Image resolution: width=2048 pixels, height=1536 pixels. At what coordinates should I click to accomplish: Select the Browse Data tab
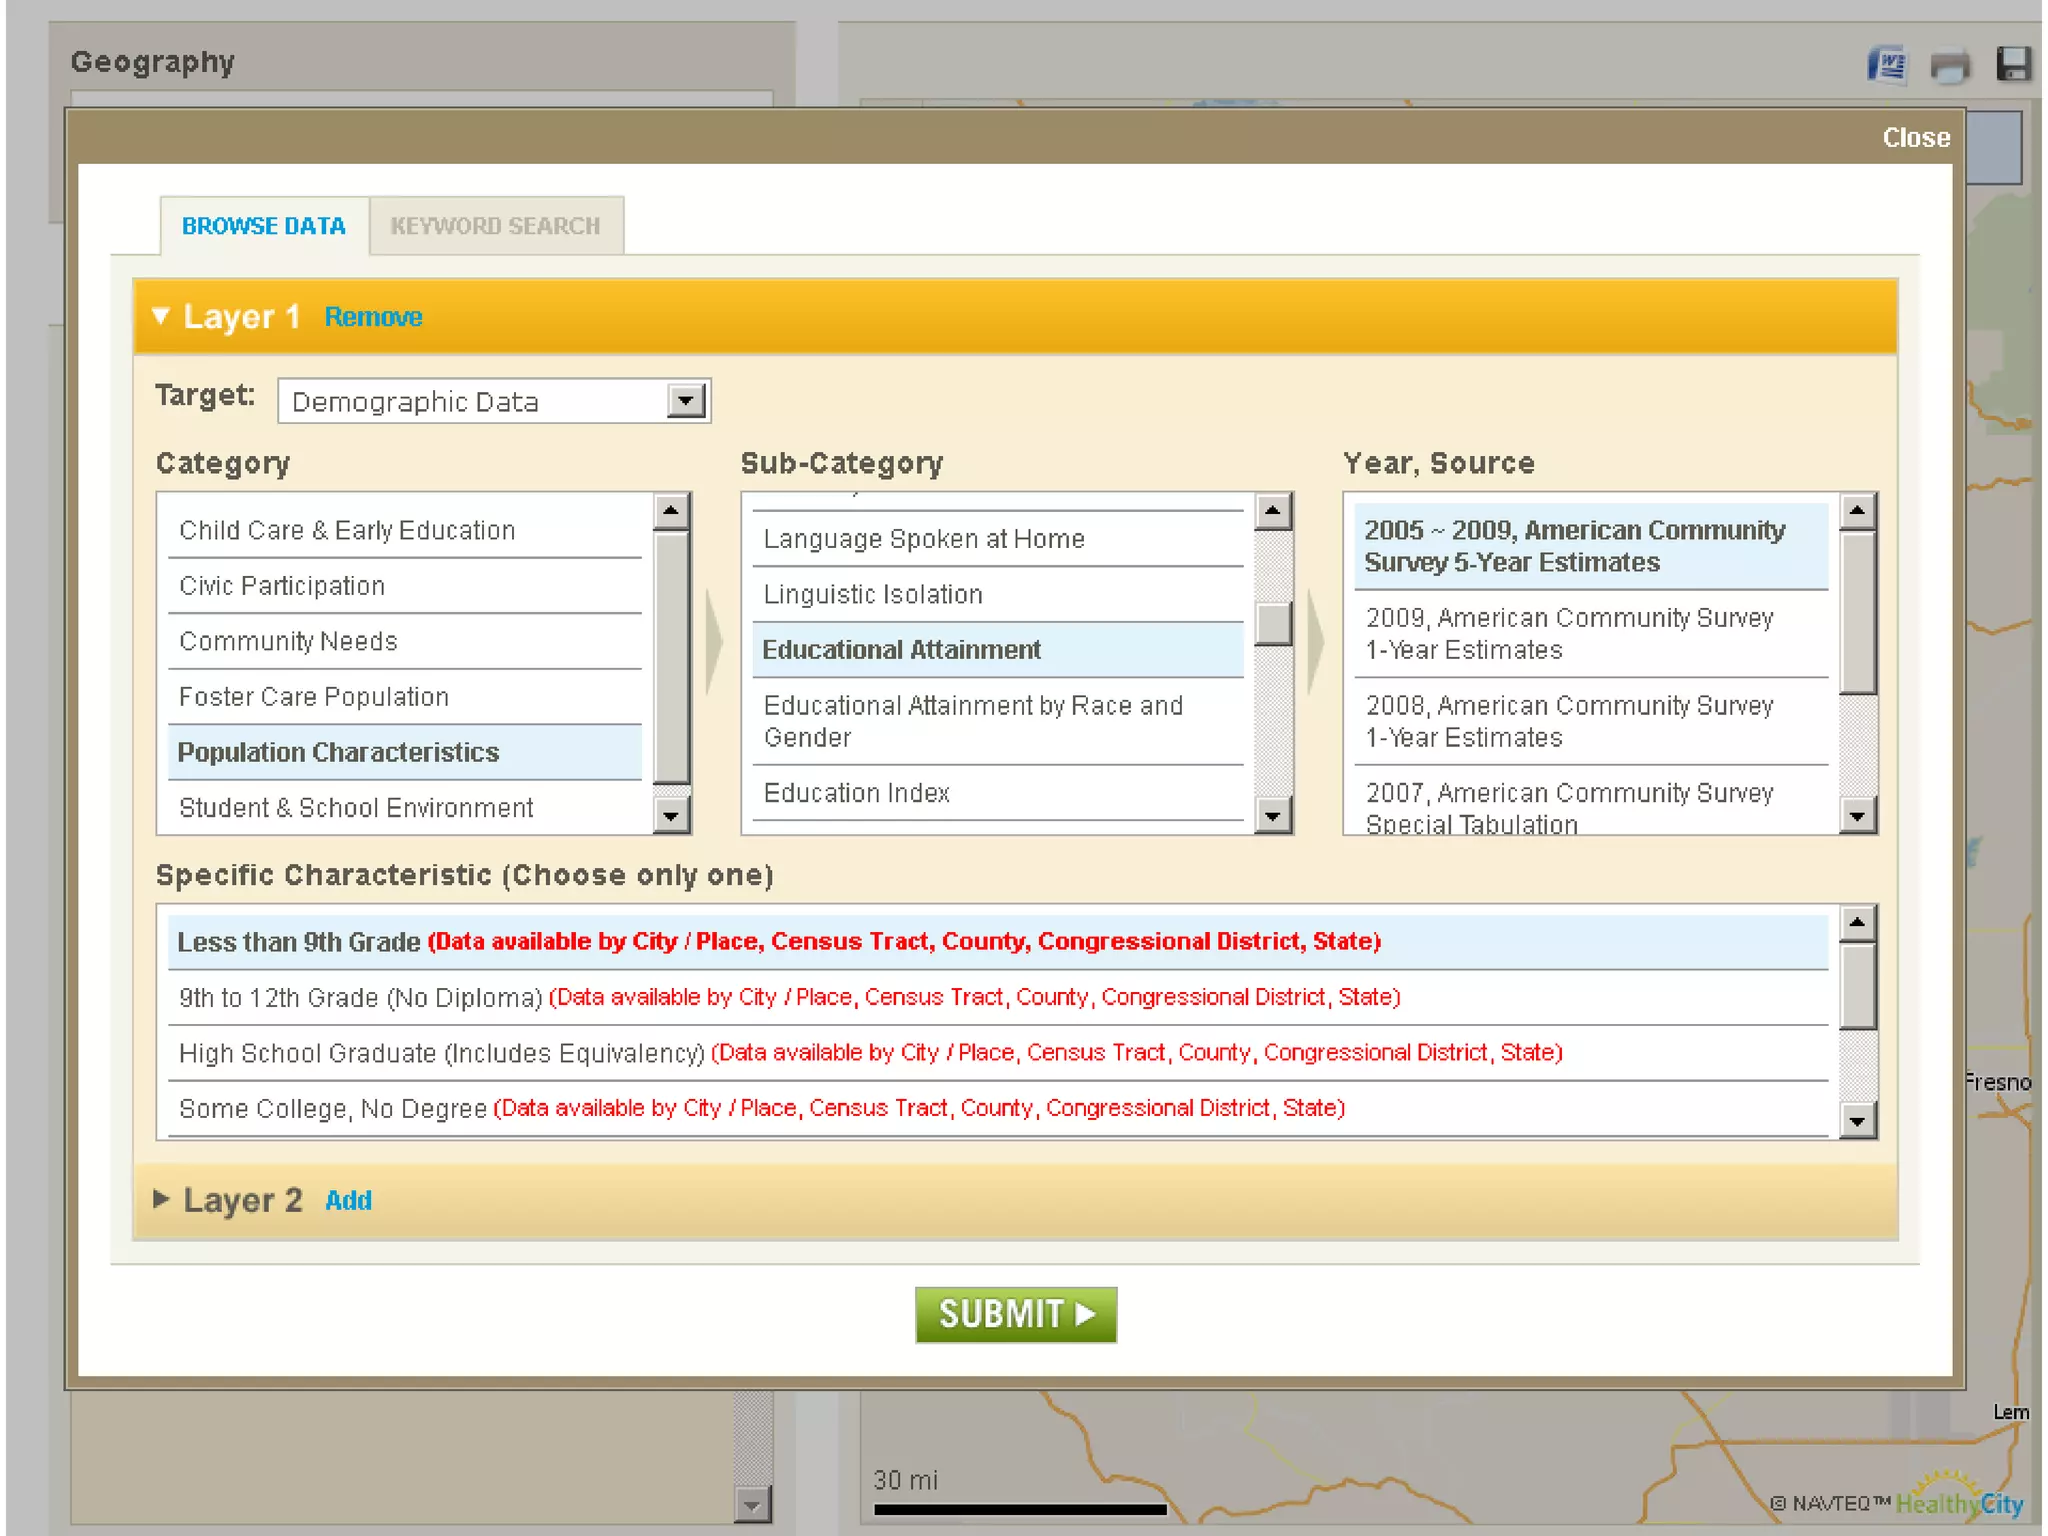264,226
